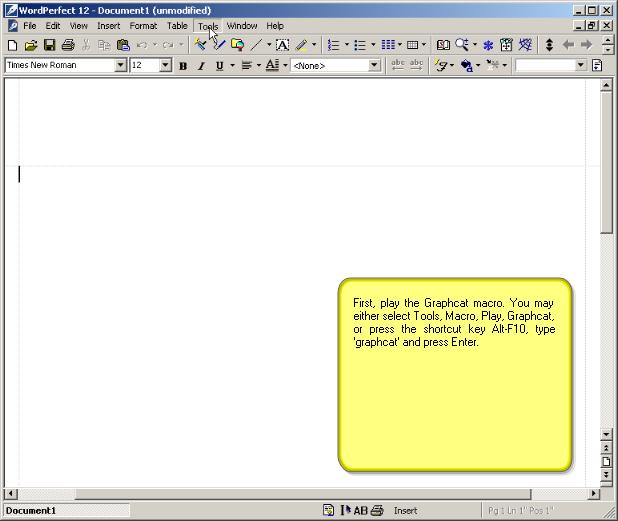Open the Edit menu
This screenshot has width=618, height=521.
pyautogui.click(x=53, y=26)
